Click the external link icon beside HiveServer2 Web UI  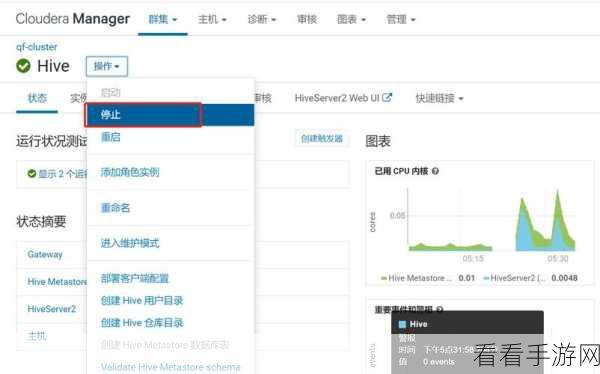(x=387, y=98)
